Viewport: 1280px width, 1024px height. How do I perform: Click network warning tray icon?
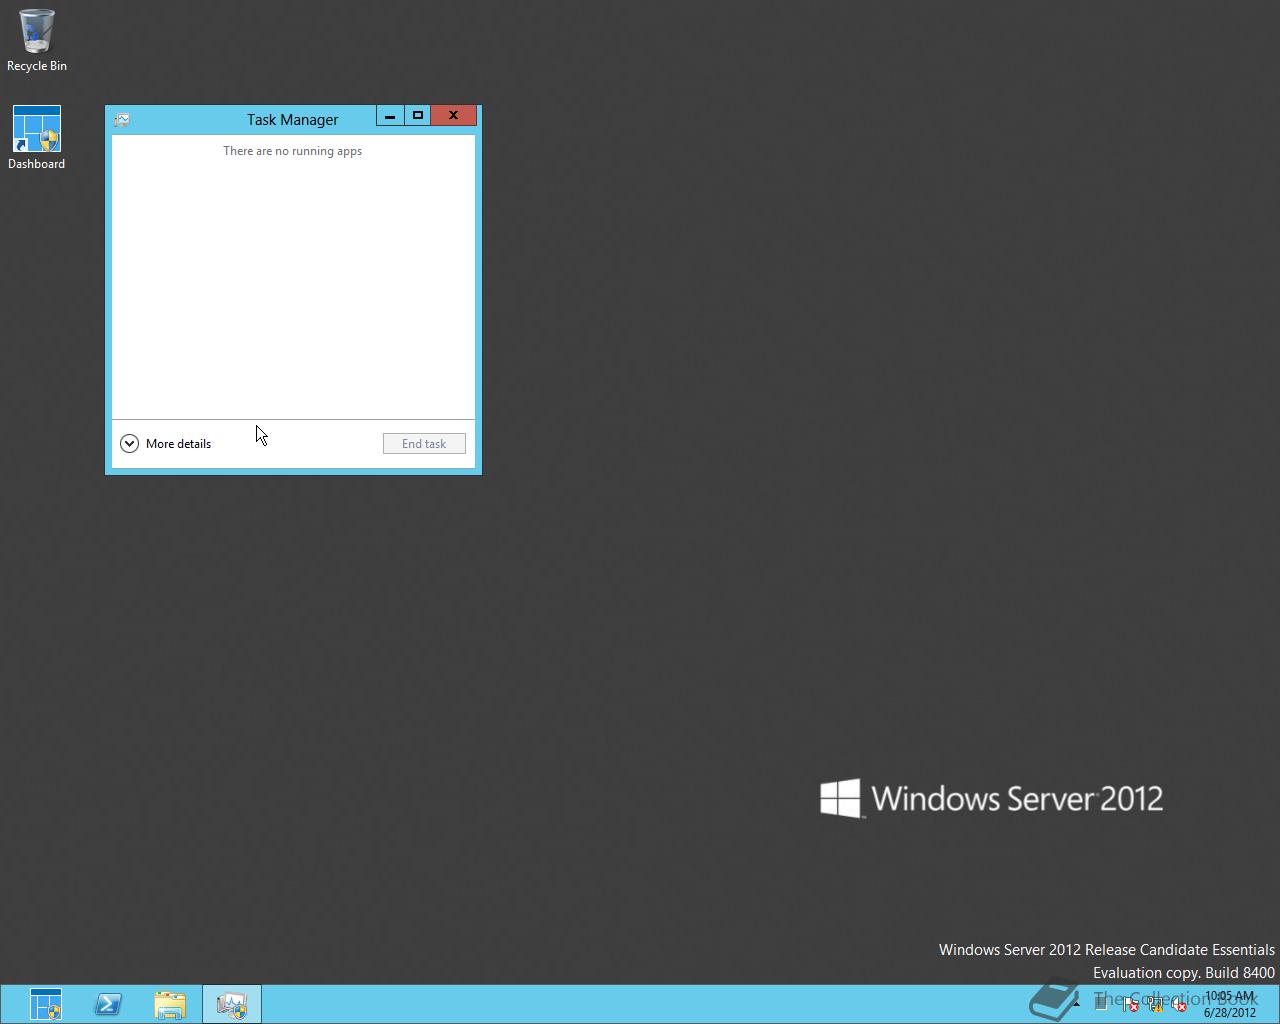pos(1155,1004)
